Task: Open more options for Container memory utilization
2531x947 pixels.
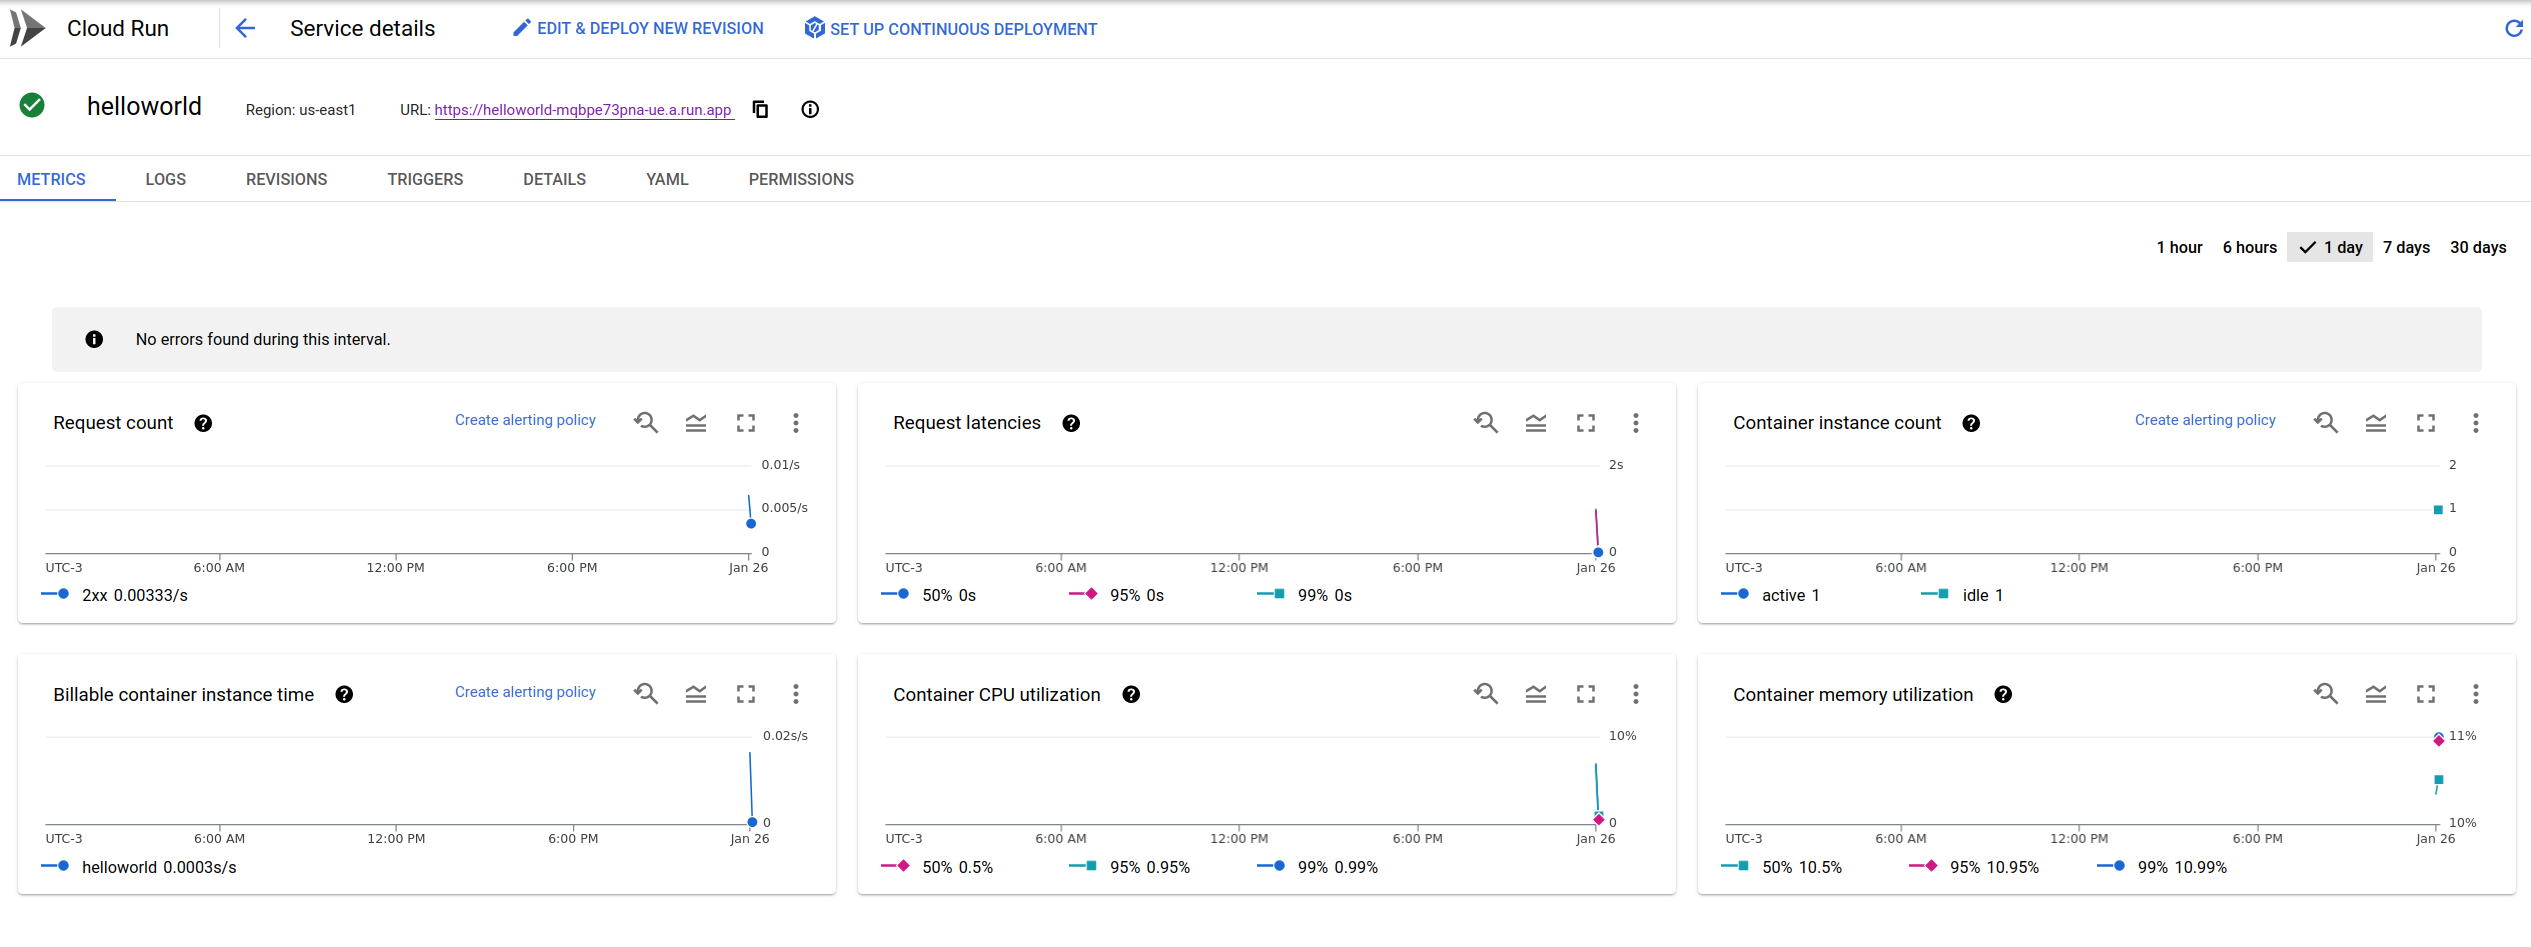Action: (x=2476, y=694)
